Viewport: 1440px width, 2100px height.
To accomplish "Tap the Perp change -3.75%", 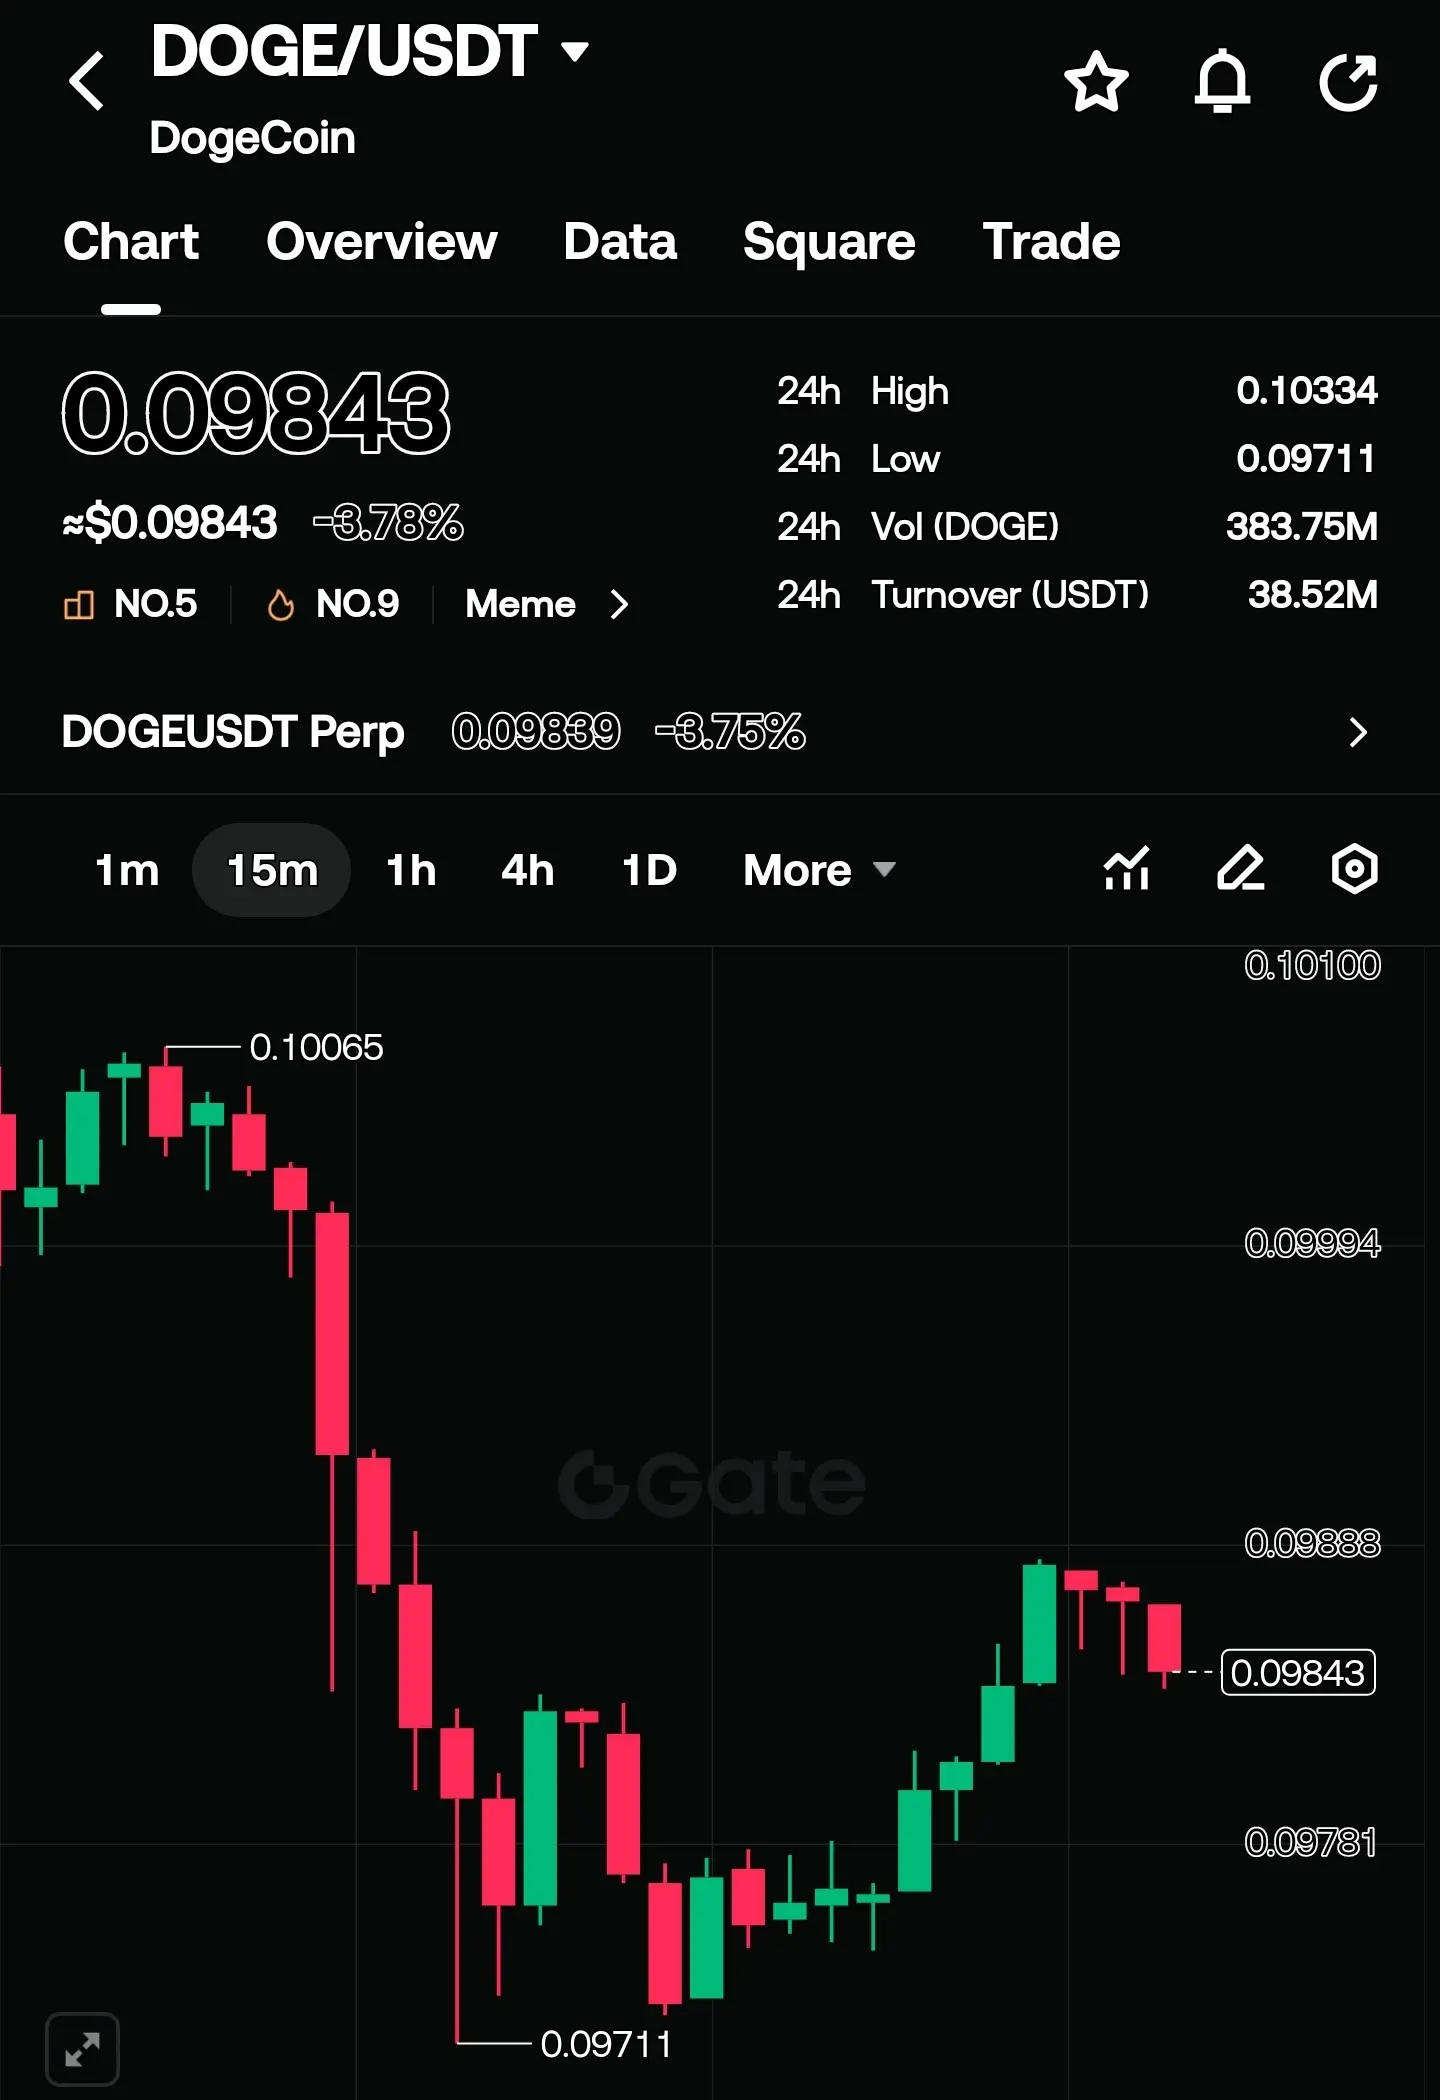I will [x=730, y=732].
